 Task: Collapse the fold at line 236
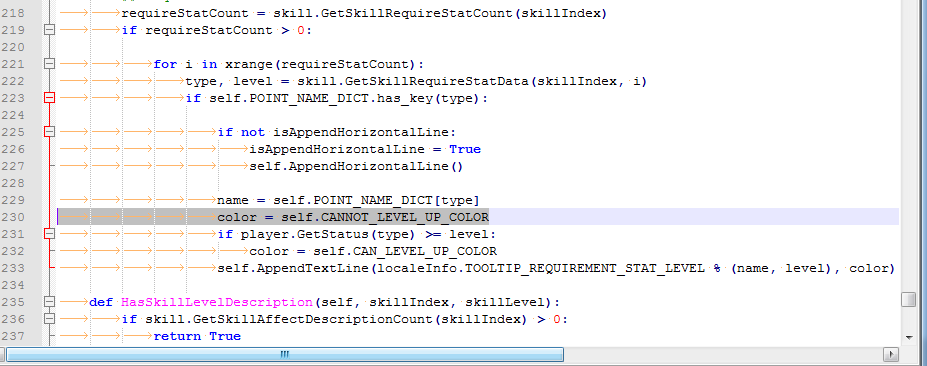point(50,319)
